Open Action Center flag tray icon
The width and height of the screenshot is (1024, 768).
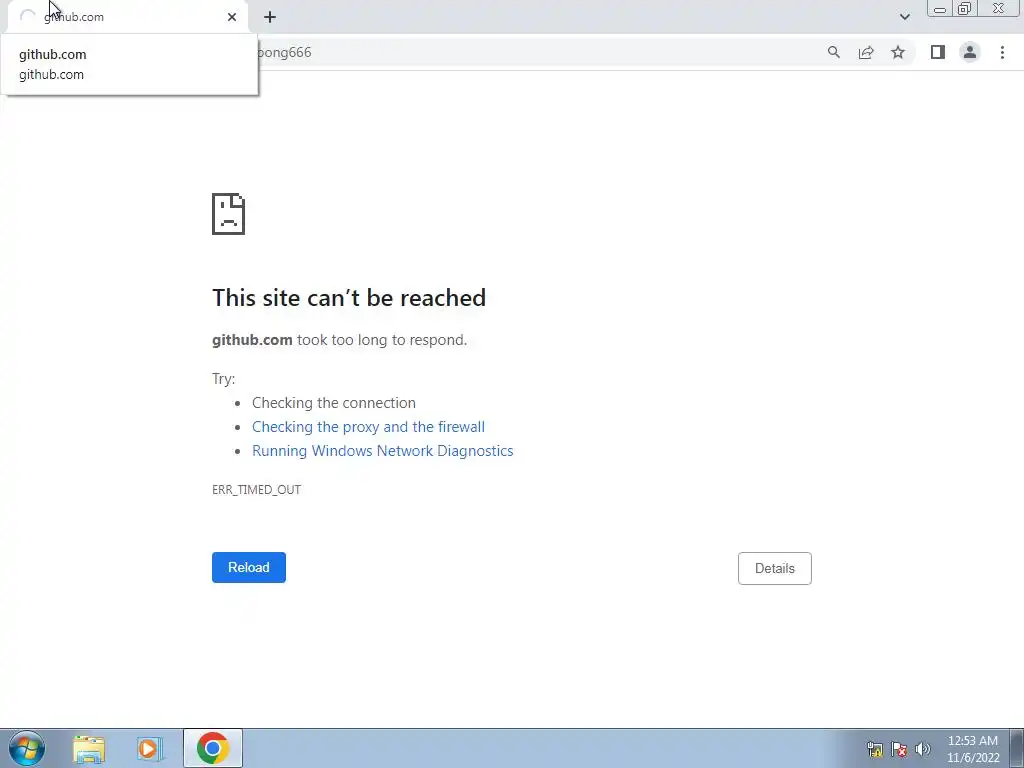click(899, 749)
